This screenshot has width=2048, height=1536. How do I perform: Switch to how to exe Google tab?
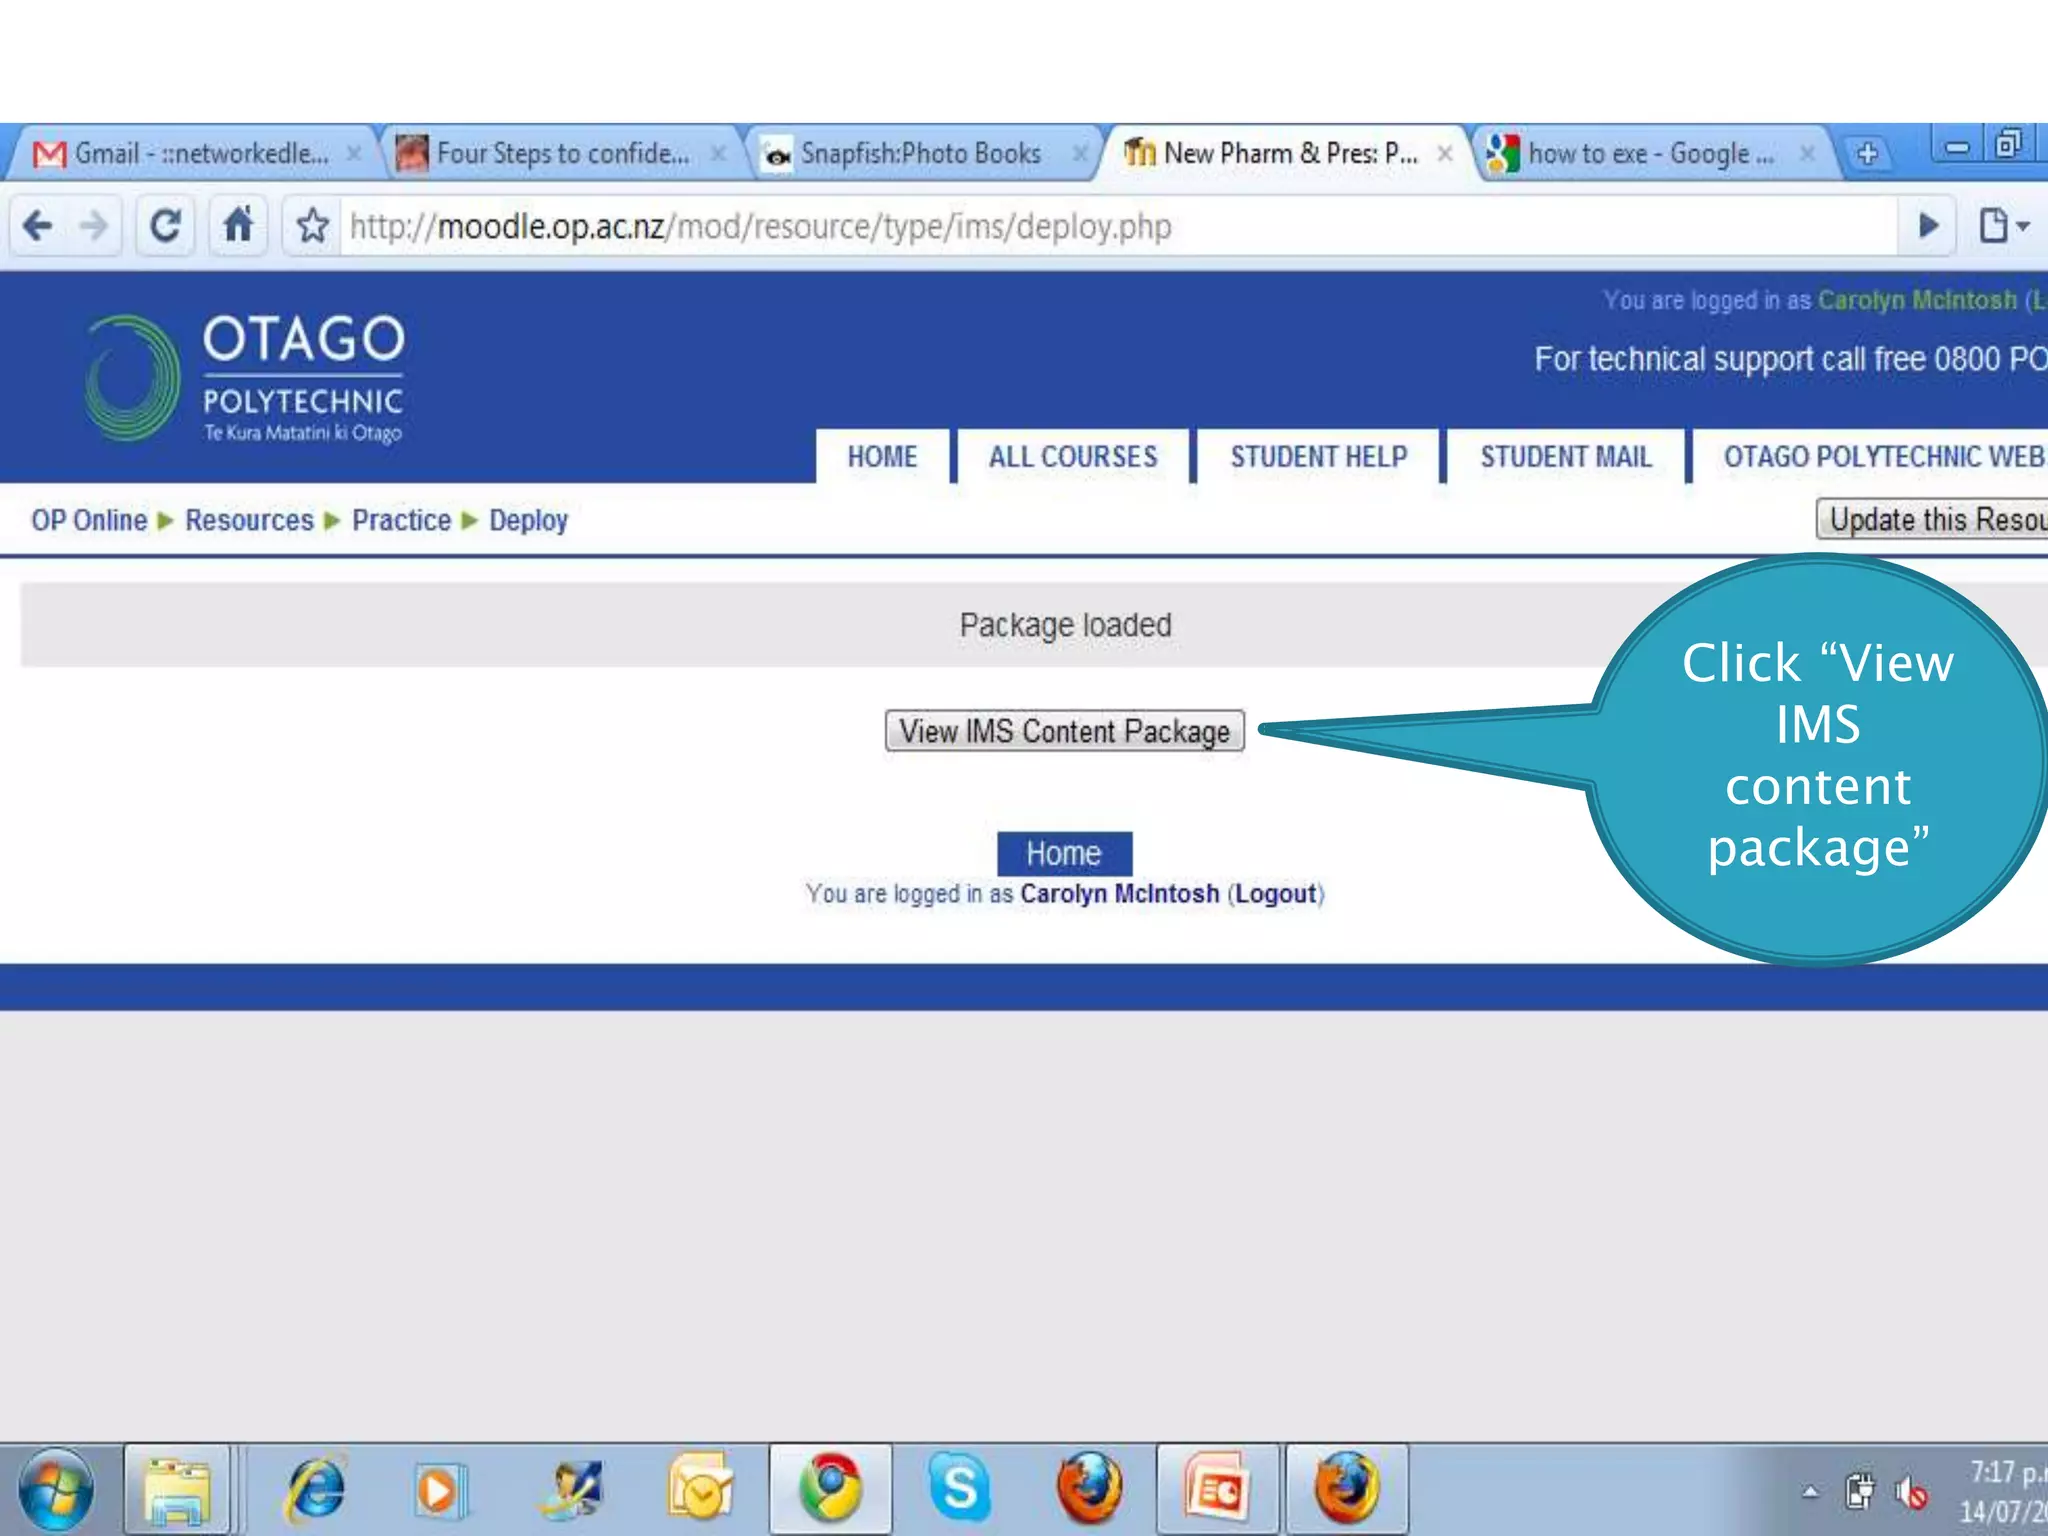click(1650, 153)
